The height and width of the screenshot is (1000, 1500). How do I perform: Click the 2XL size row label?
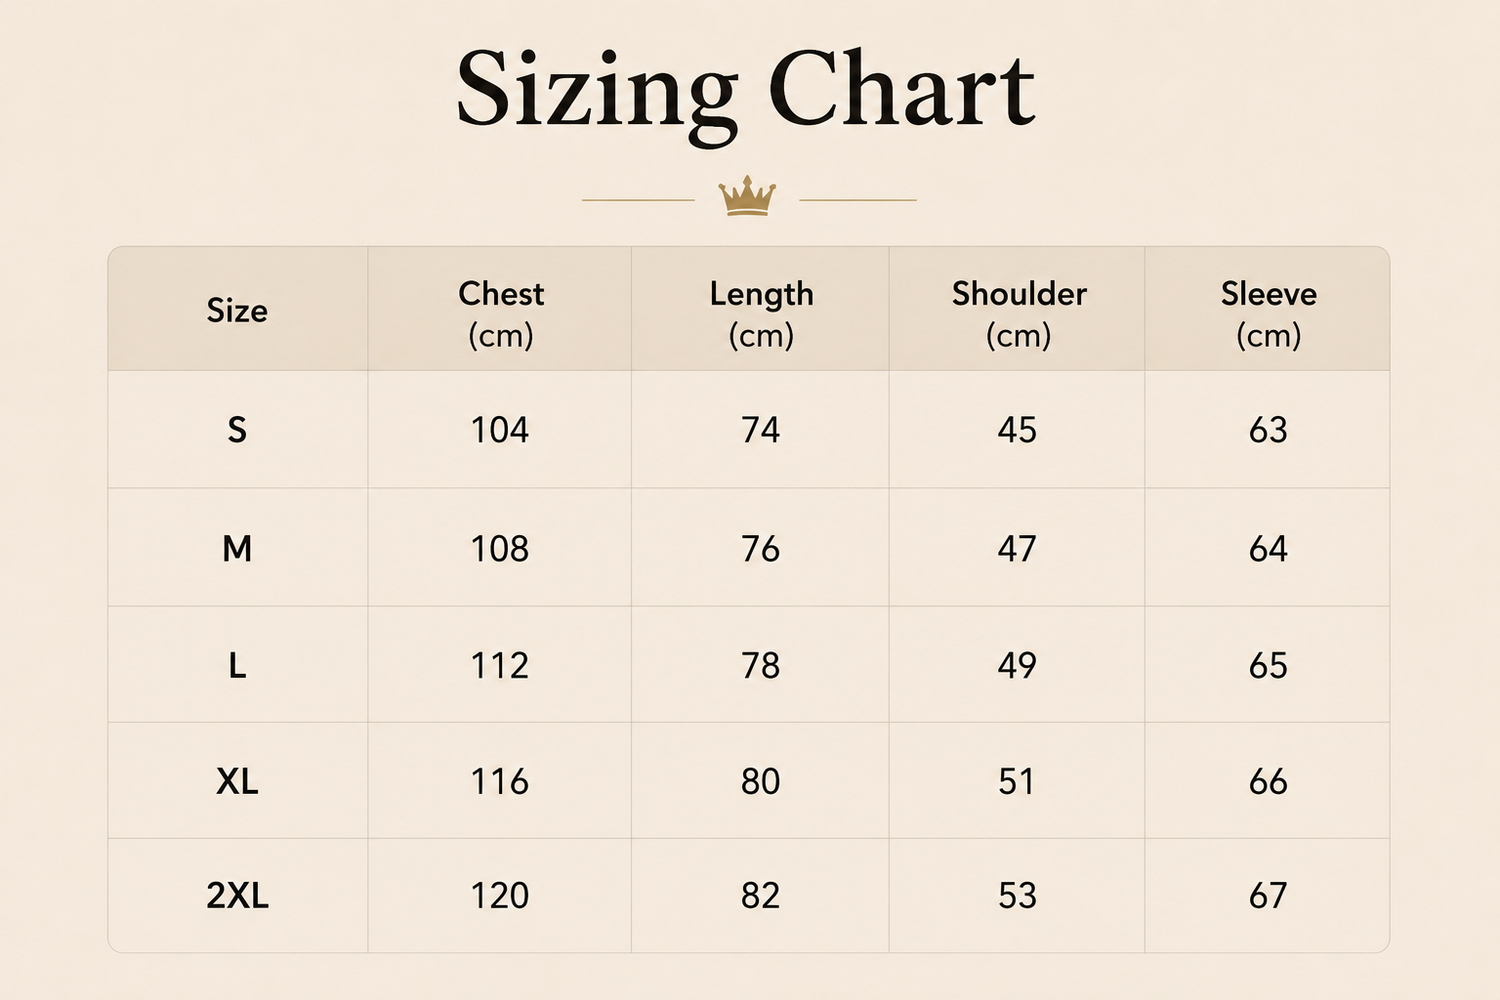[x=237, y=895]
